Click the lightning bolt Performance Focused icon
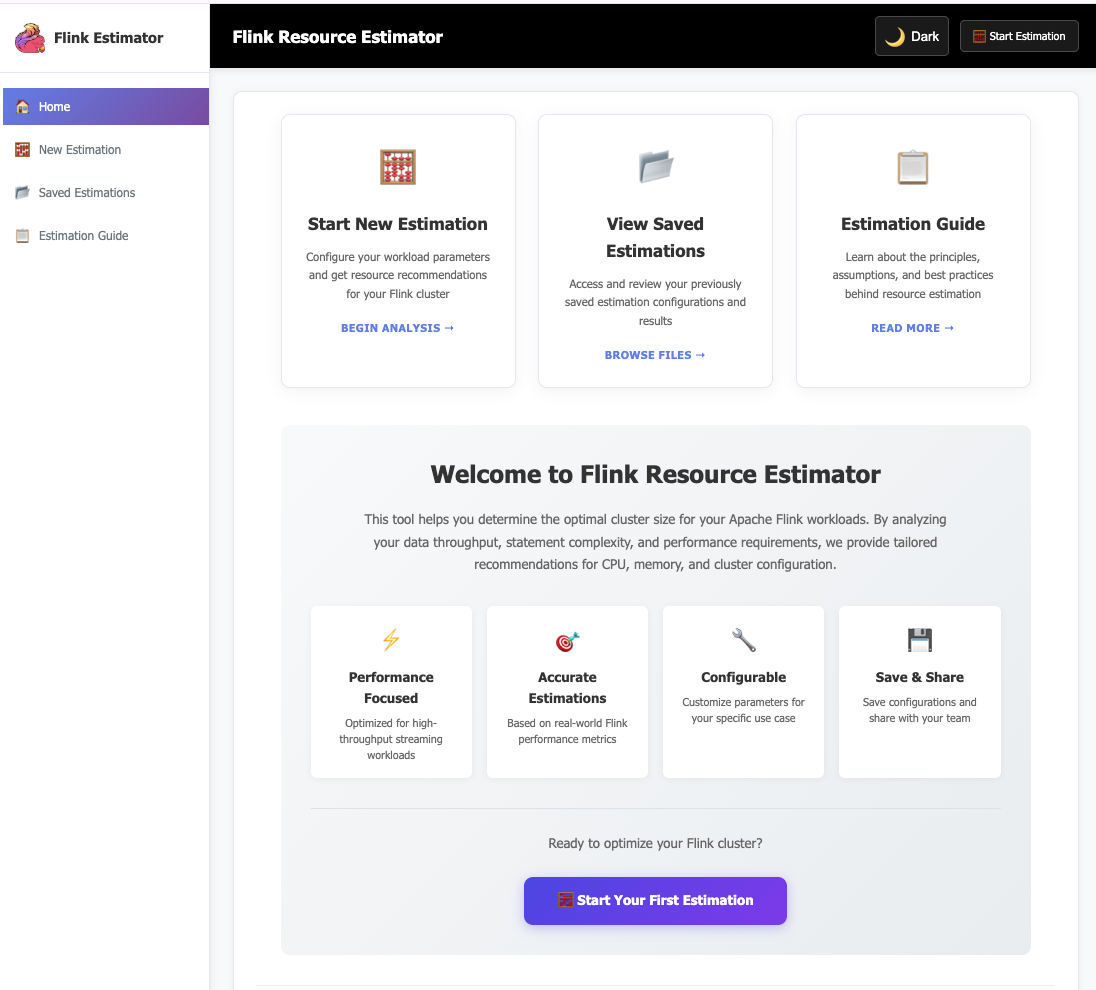This screenshot has height=990, width=1096. coord(391,640)
